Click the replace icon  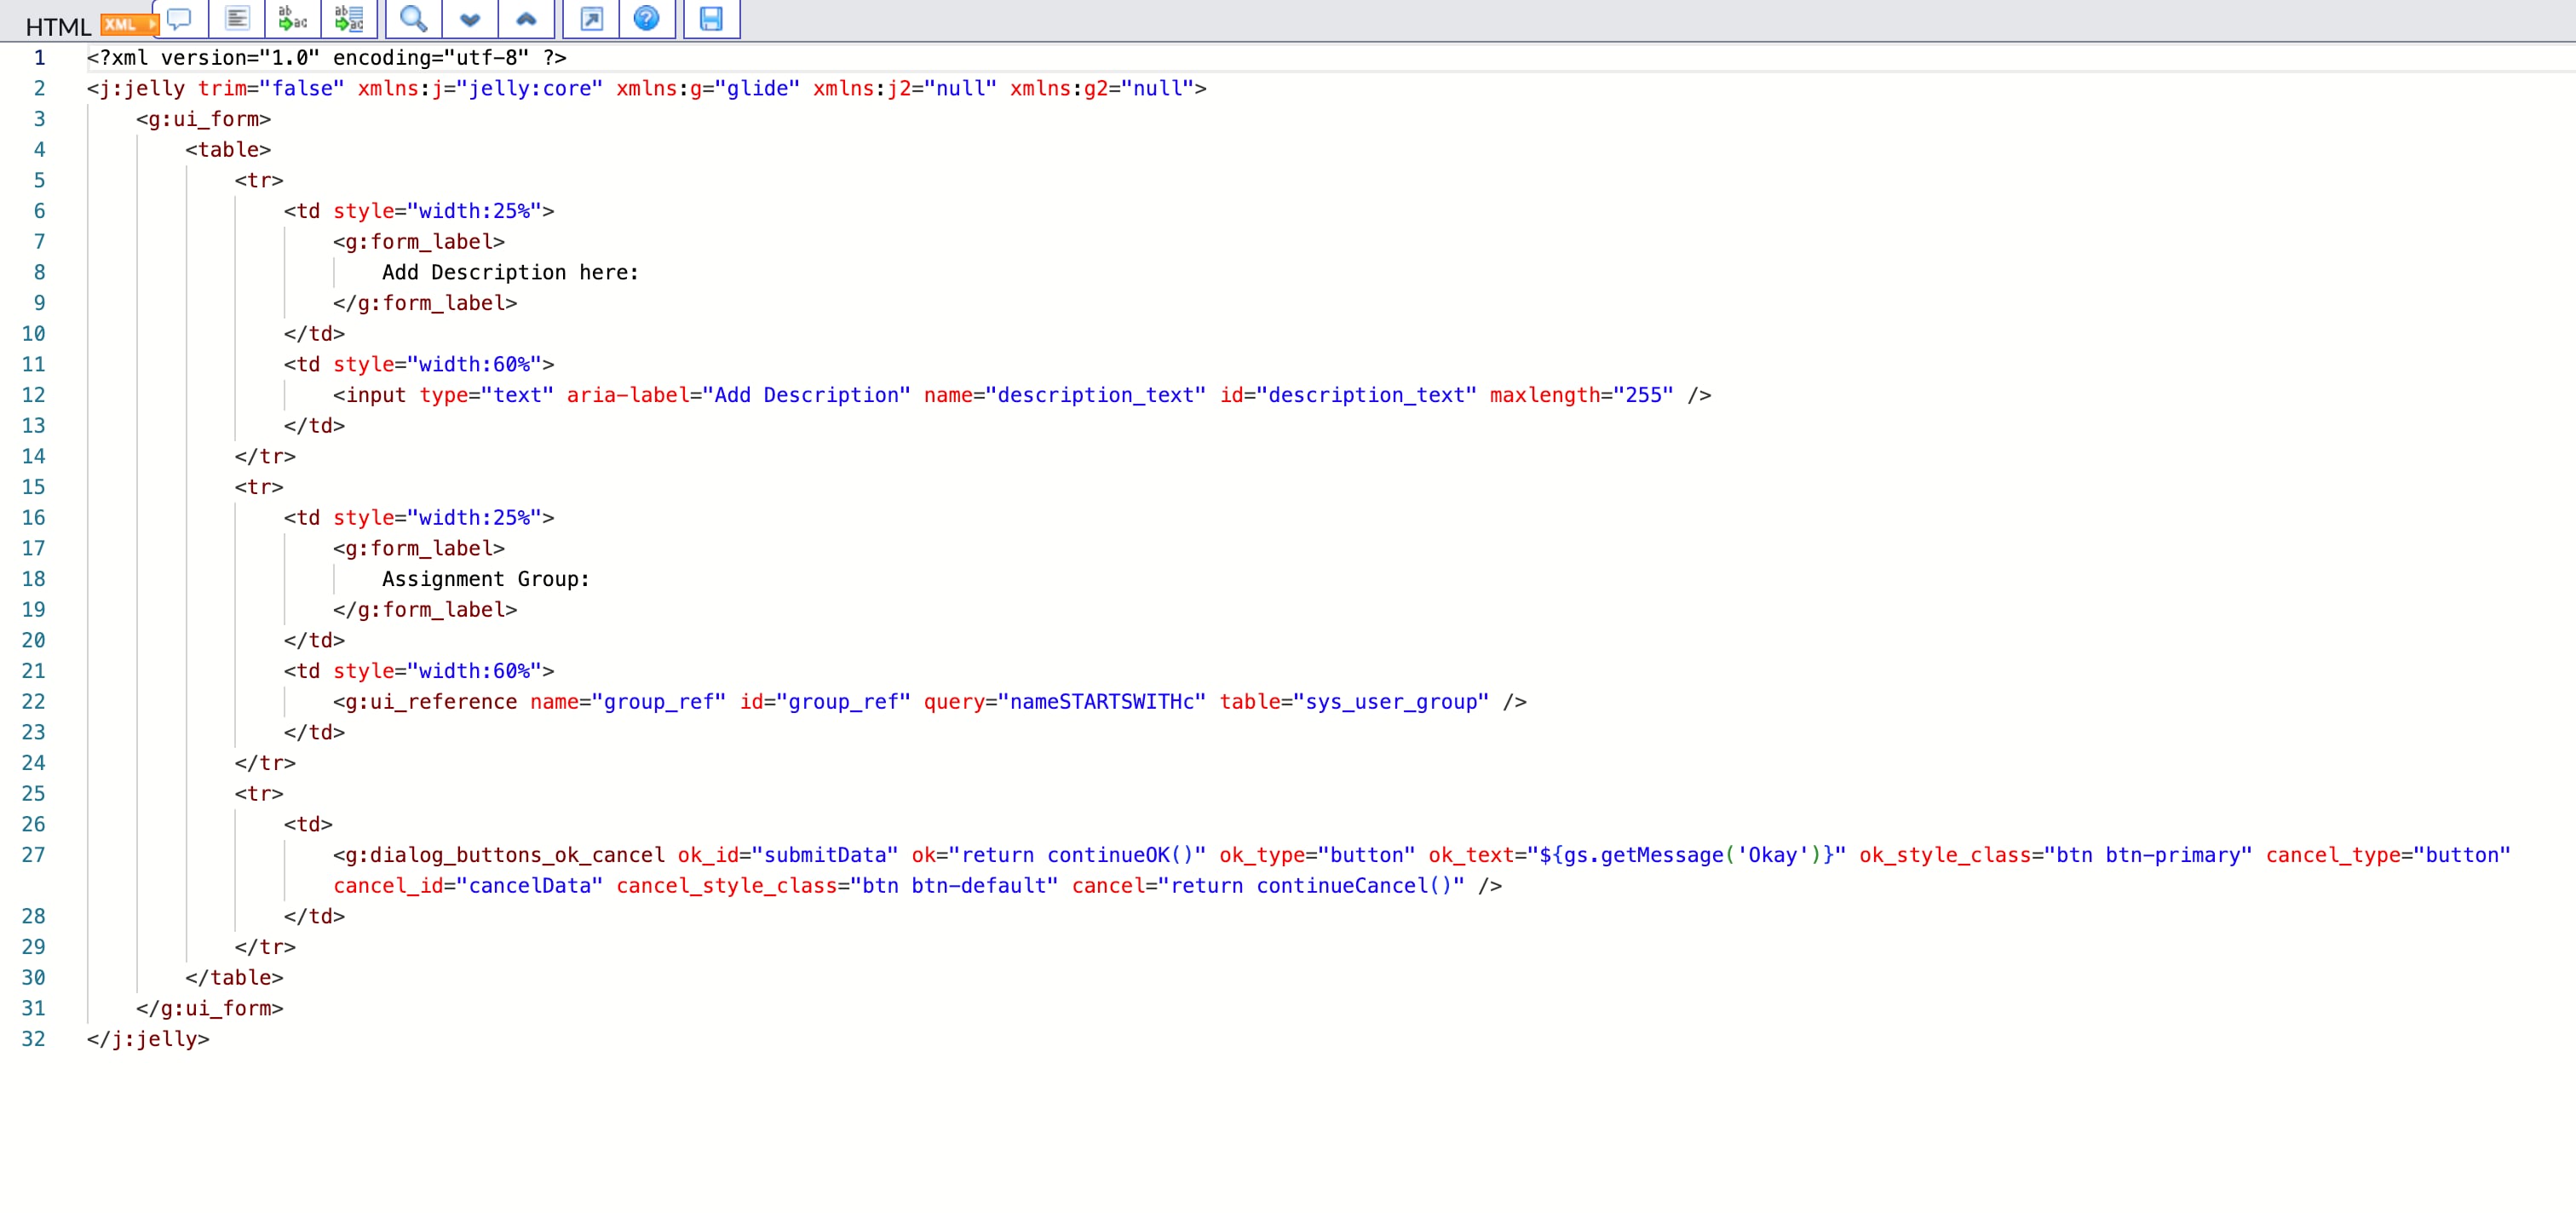[292, 18]
